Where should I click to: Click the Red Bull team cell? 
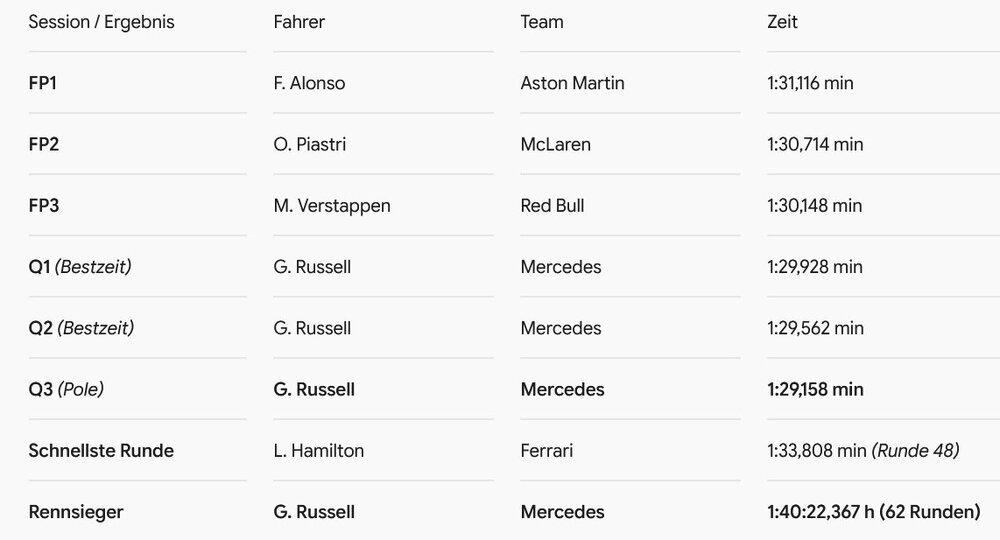[552, 205]
